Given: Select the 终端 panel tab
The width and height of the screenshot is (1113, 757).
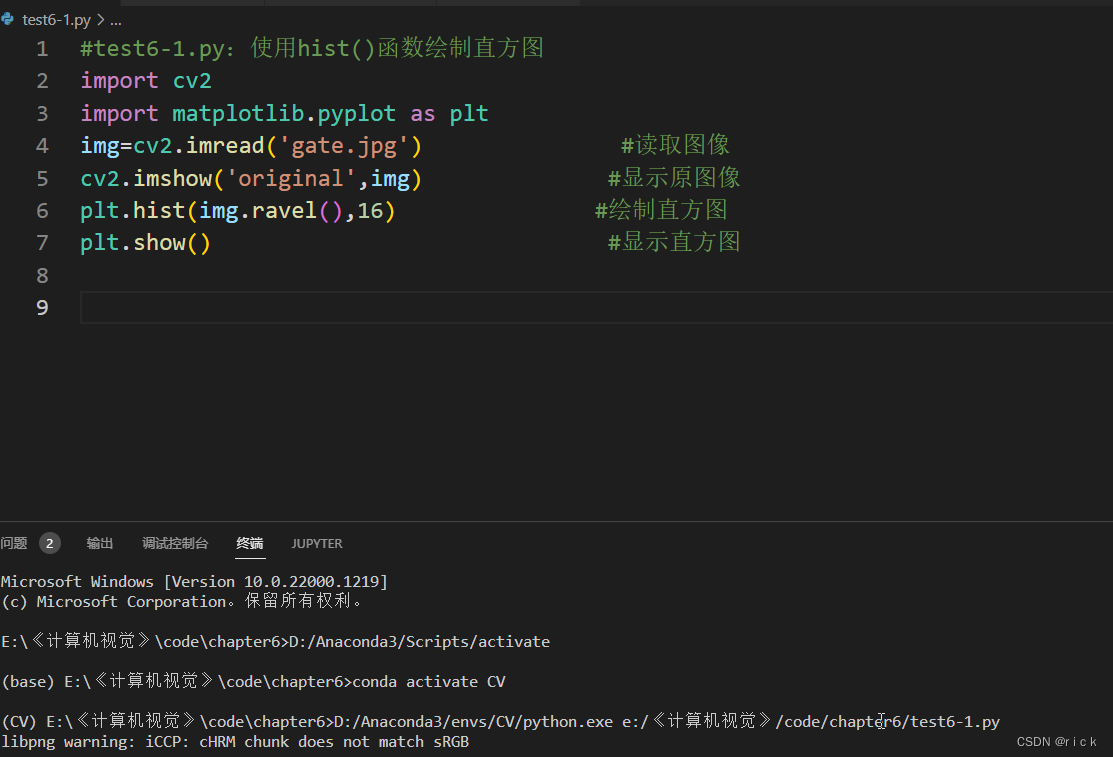Looking at the screenshot, I should [x=250, y=543].
